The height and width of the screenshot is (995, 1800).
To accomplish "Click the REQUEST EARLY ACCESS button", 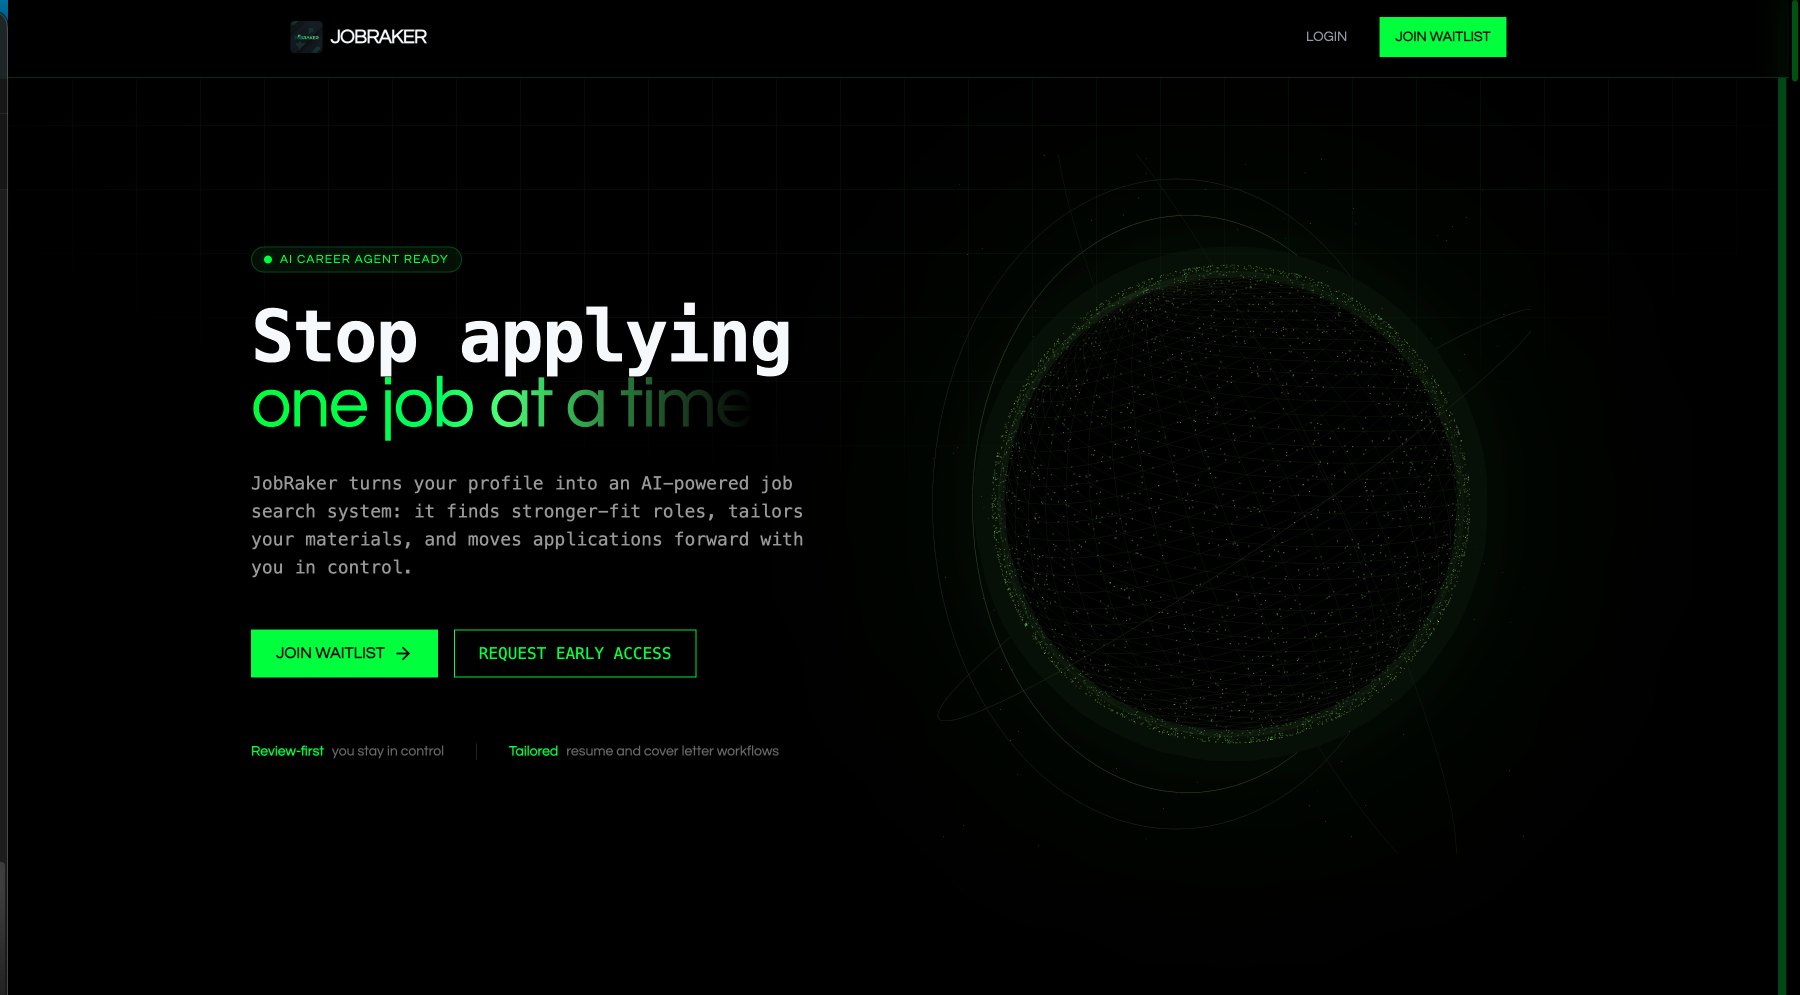I will click(575, 653).
